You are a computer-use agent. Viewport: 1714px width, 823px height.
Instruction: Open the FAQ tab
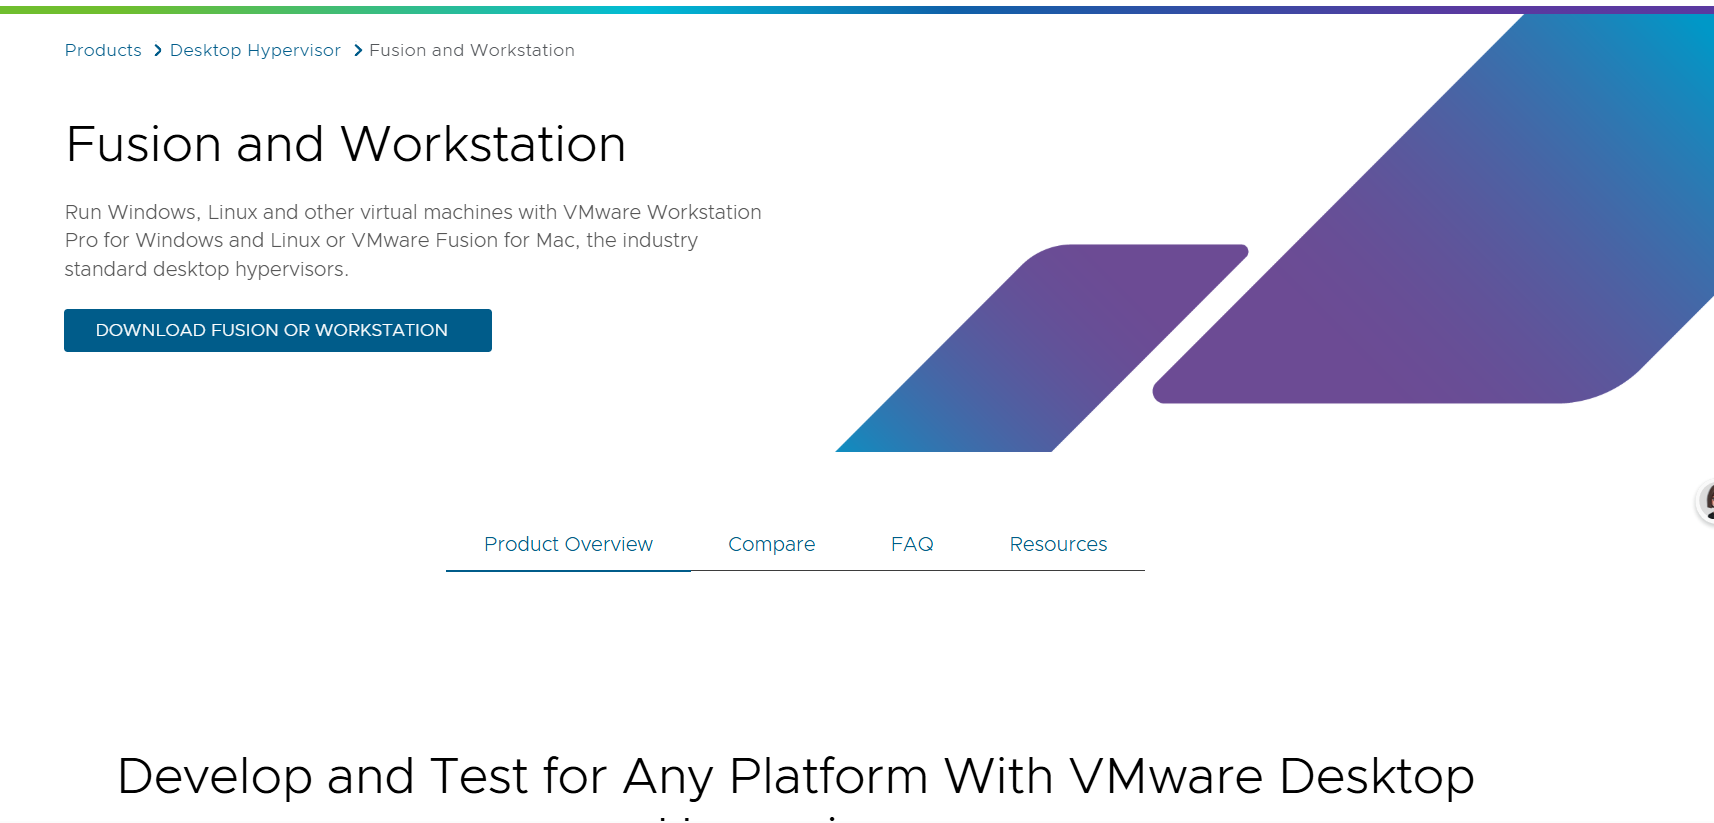(912, 544)
